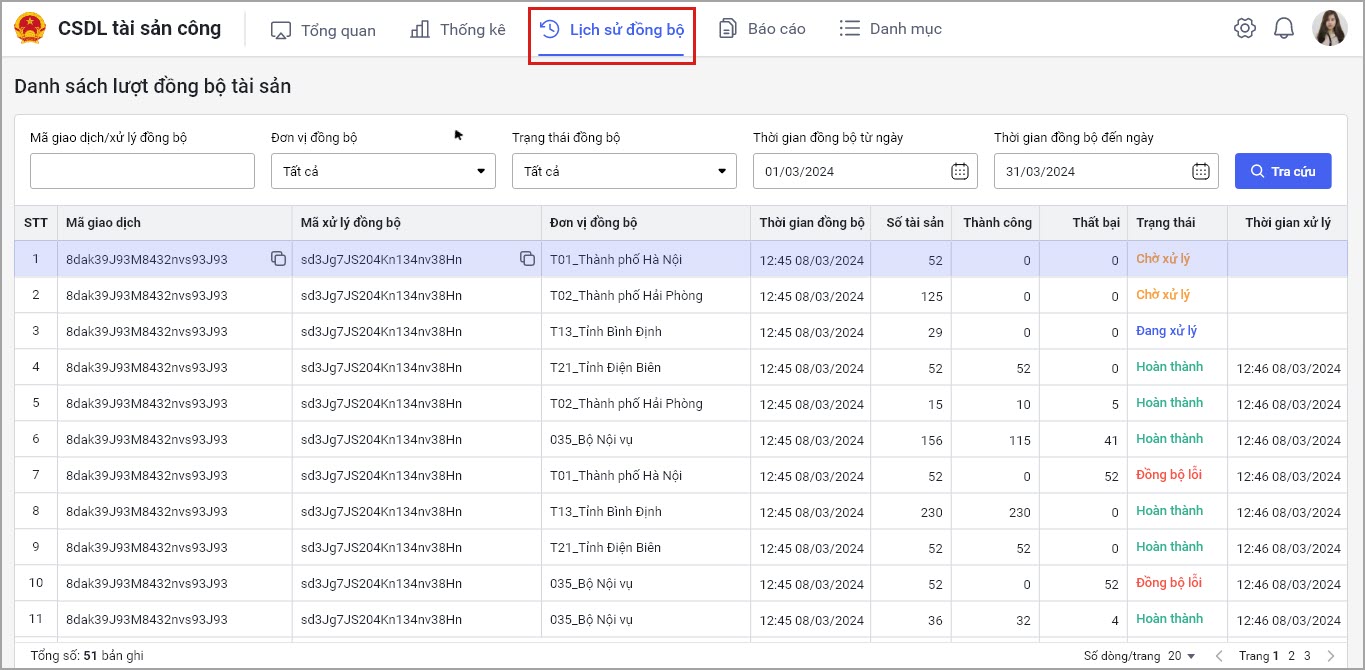The image size is (1365, 670).
Task: Go to next page arrow
Action: pyautogui.click(x=1330, y=656)
